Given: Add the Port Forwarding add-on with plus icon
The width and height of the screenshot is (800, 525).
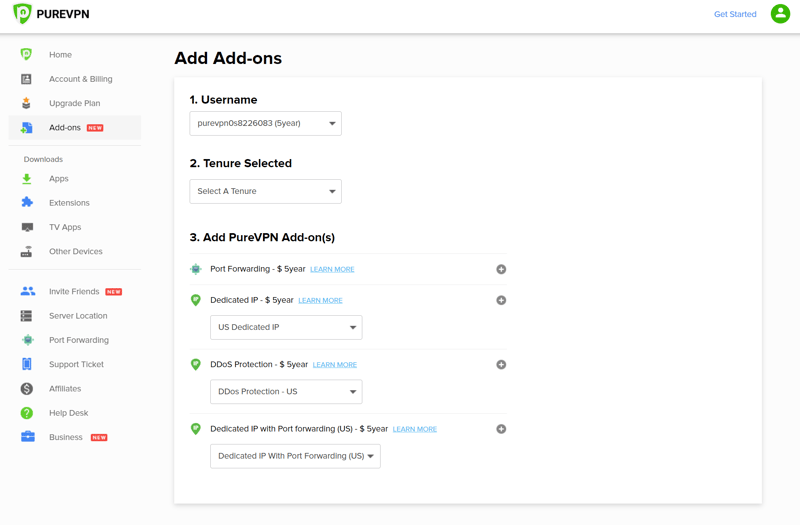Looking at the screenshot, I should click(501, 269).
